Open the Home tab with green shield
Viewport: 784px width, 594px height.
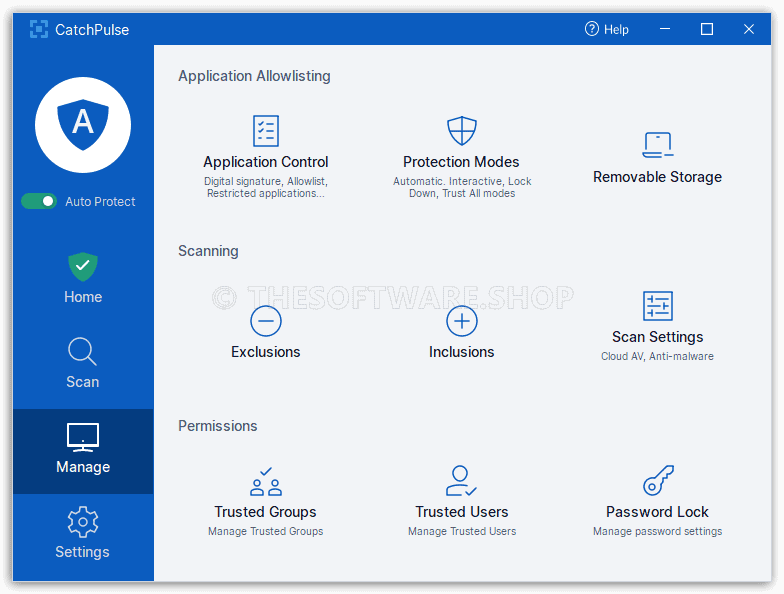click(83, 278)
